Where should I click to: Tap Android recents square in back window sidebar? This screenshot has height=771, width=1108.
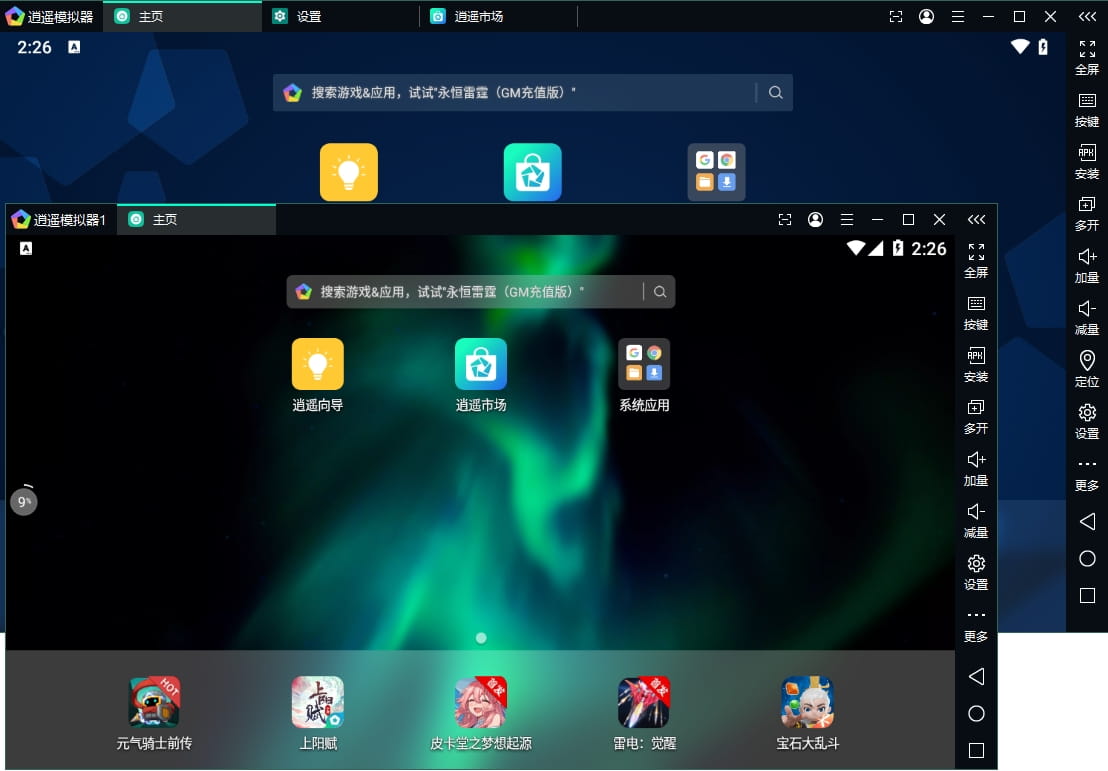click(1087, 595)
